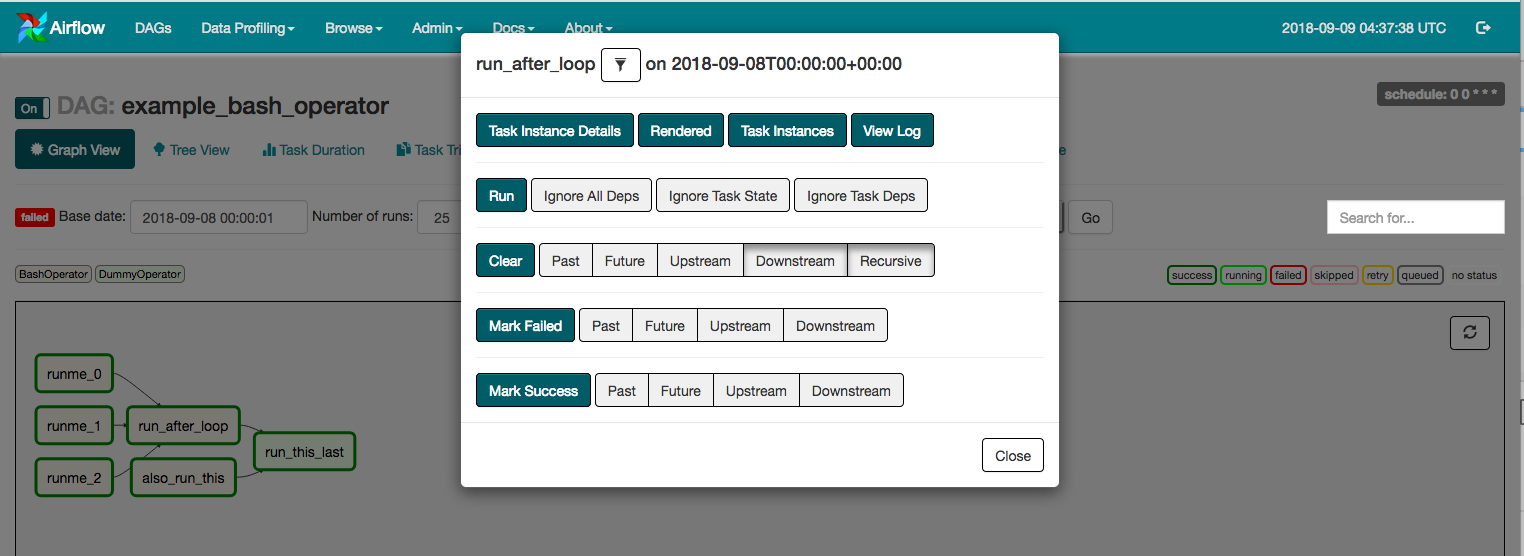Switch to the Tree View tab
Viewport: 1524px width, 556px height.
(x=191, y=150)
